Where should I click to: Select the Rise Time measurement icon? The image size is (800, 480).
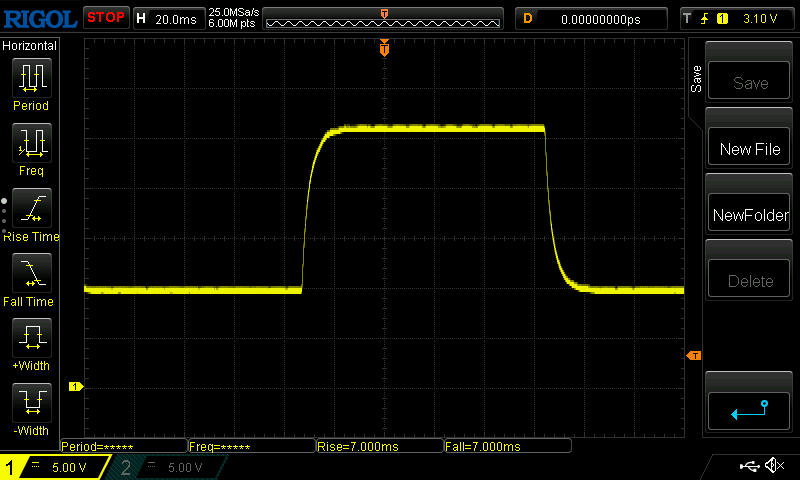32,208
